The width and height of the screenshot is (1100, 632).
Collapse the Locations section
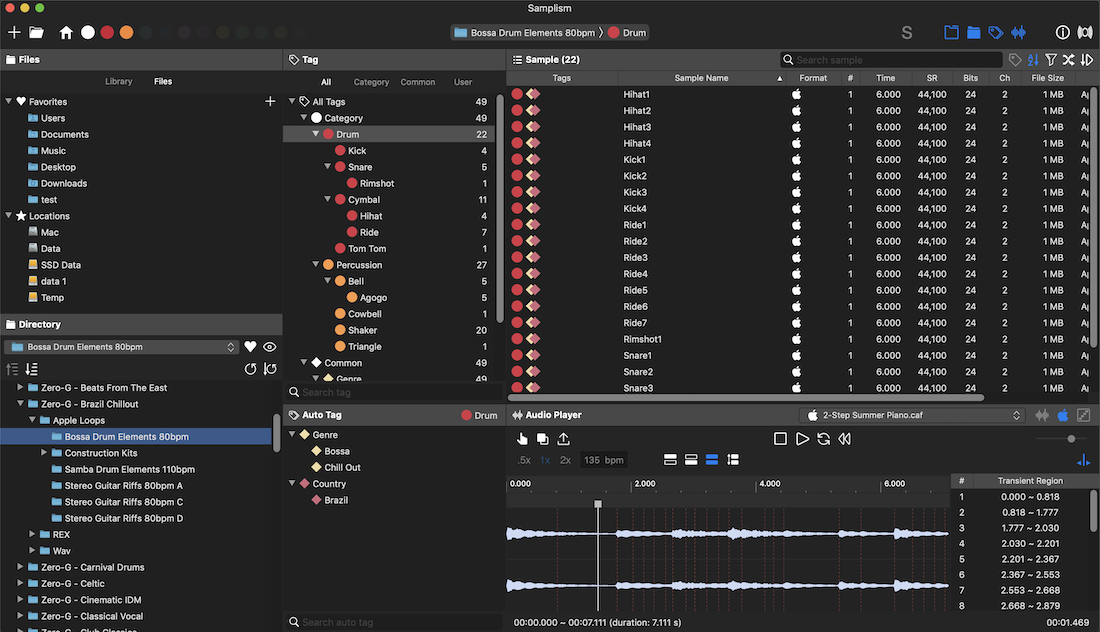coord(8,215)
